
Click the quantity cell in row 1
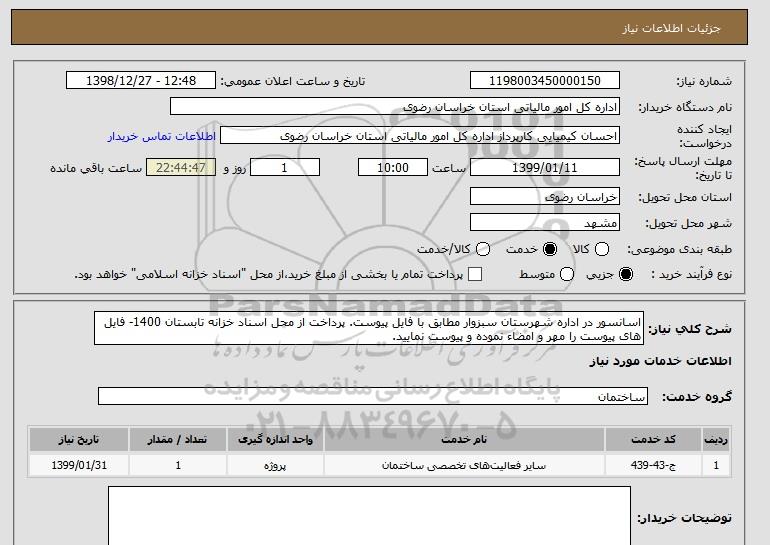[178, 465]
